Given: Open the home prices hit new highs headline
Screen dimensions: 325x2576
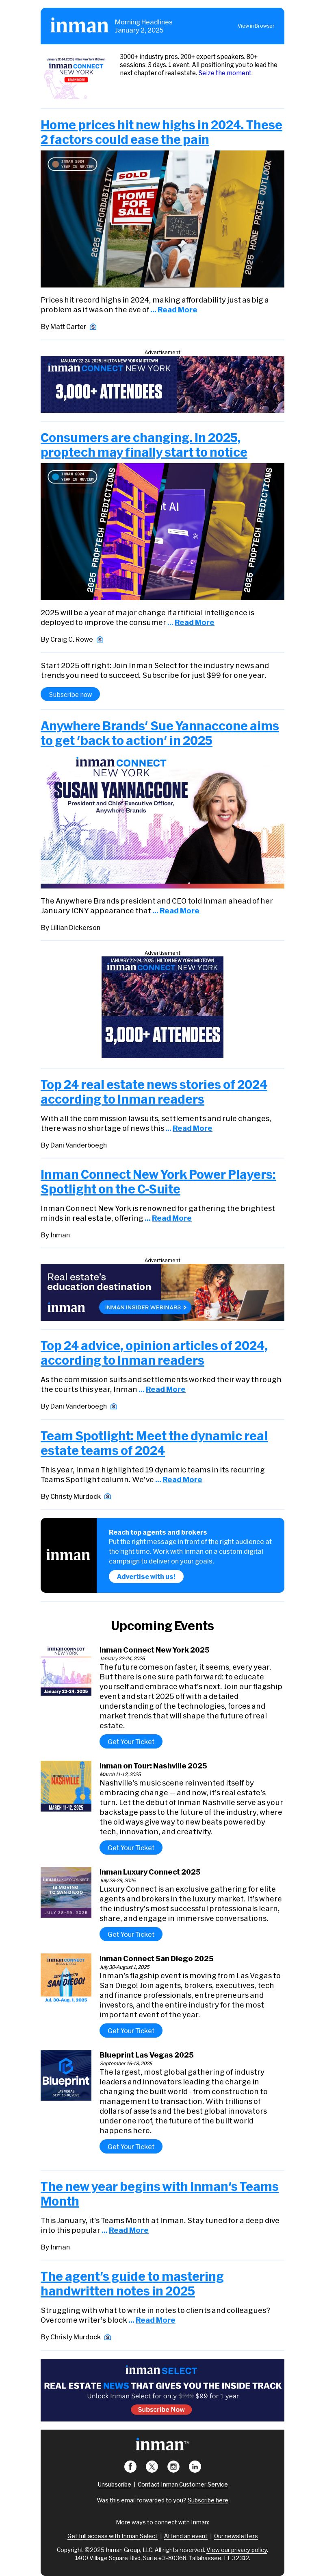Looking at the screenshot, I should pos(161,132).
